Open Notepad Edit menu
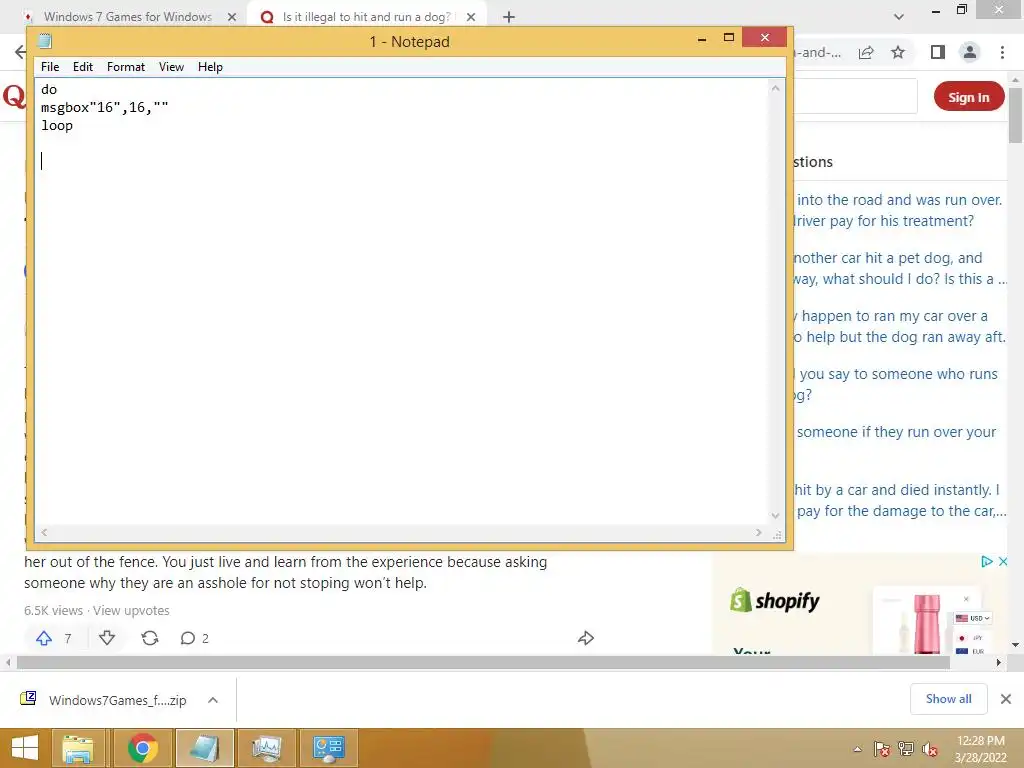This screenshot has height=768, width=1024. (x=82, y=67)
